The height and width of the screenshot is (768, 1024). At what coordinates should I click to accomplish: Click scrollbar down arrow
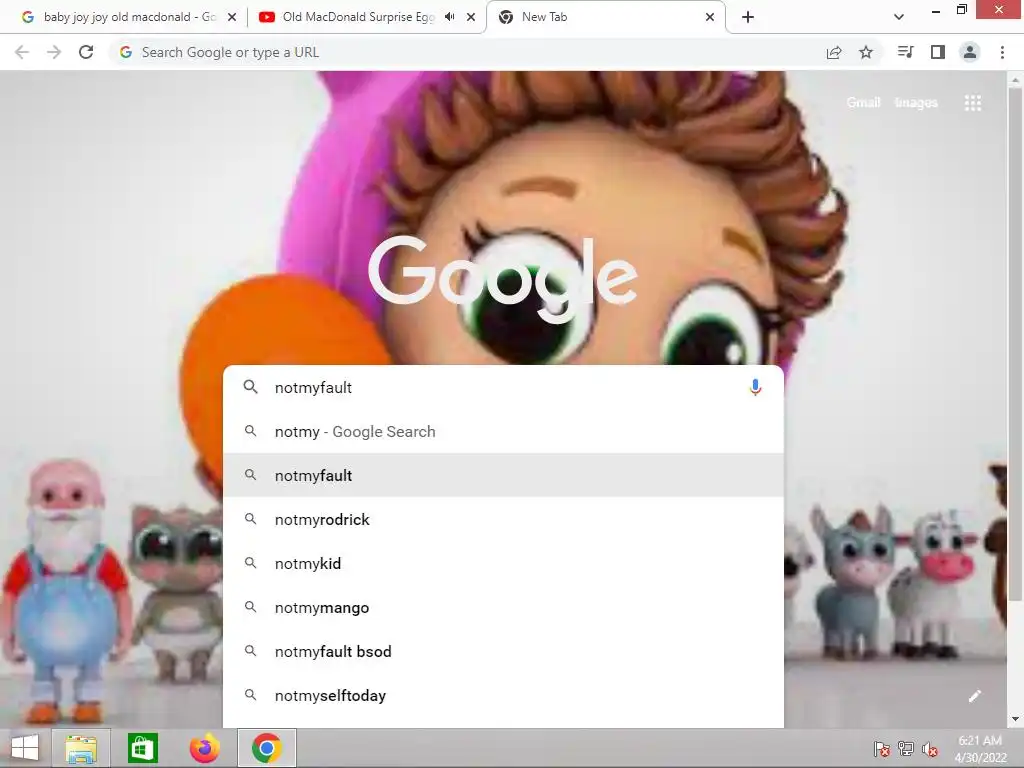[1015, 720]
